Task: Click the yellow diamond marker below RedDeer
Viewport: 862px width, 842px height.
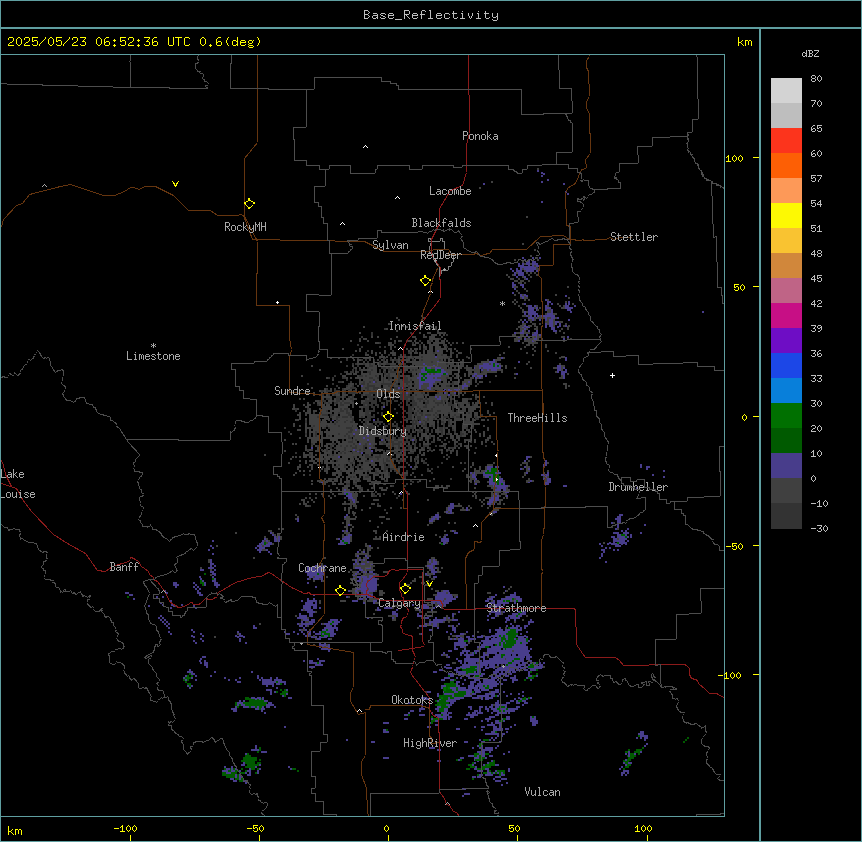Action: (x=425, y=281)
